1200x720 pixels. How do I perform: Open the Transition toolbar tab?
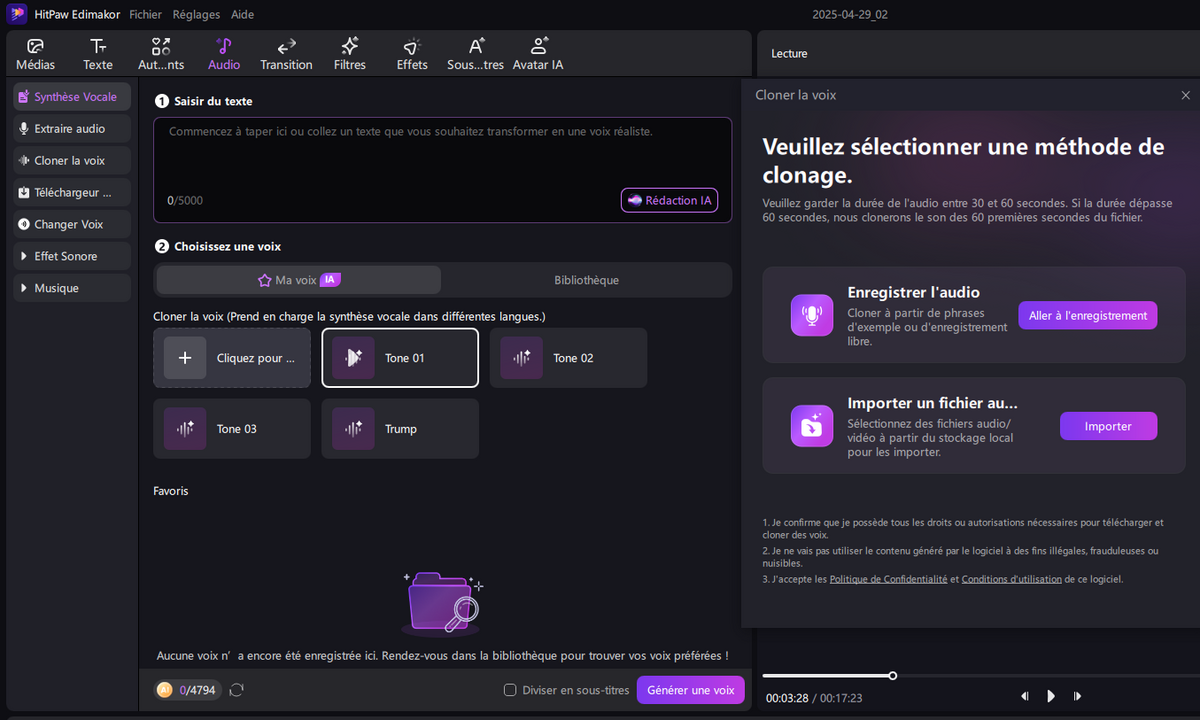click(286, 54)
